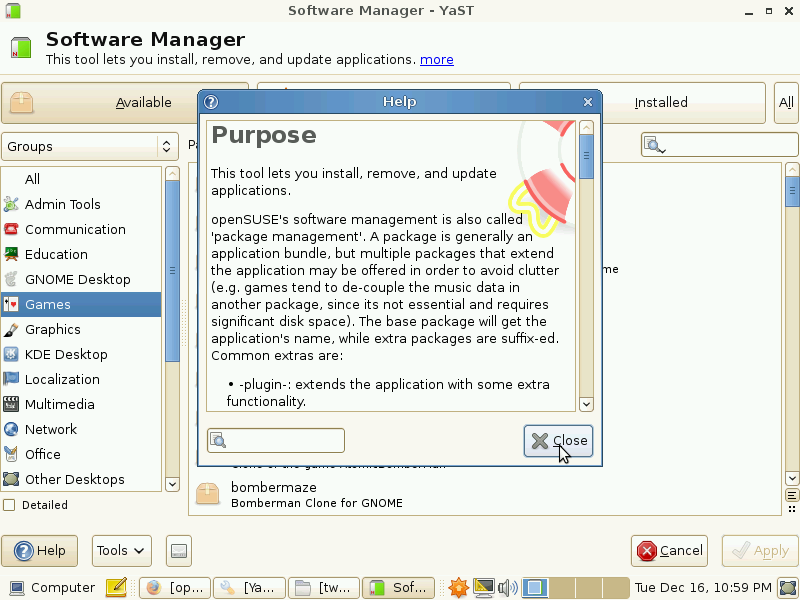Switch to the Firefox taskbar window
Screen dimensions: 800x600
click(x=175, y=588)
